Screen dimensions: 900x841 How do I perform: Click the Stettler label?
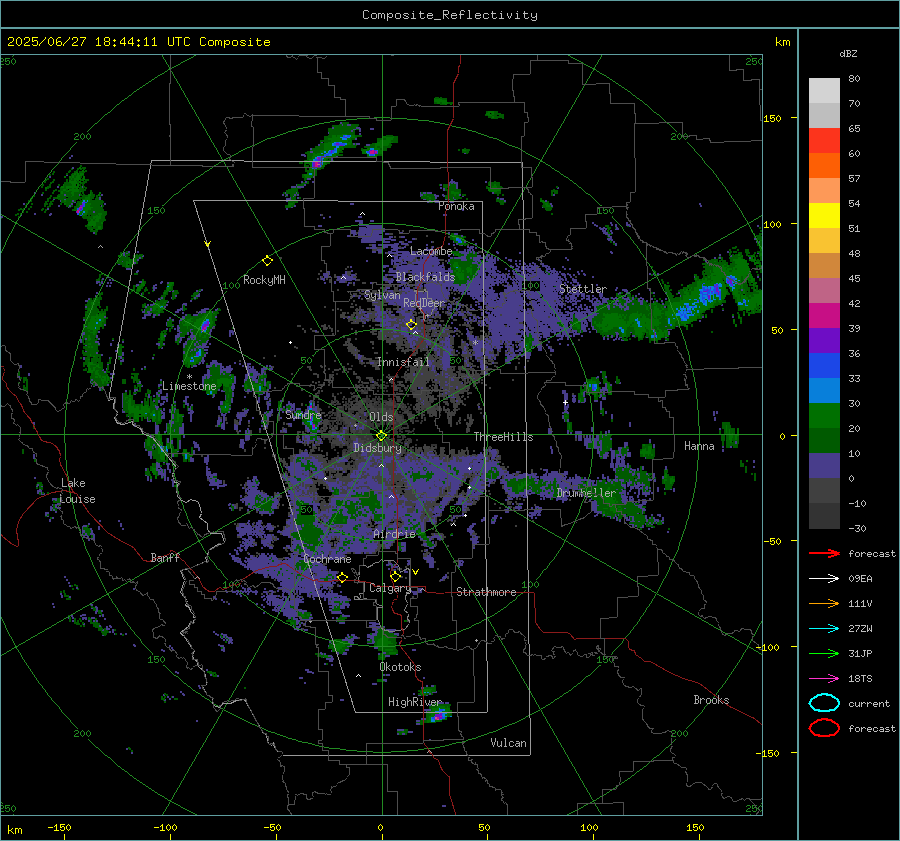tap(583, 289)
